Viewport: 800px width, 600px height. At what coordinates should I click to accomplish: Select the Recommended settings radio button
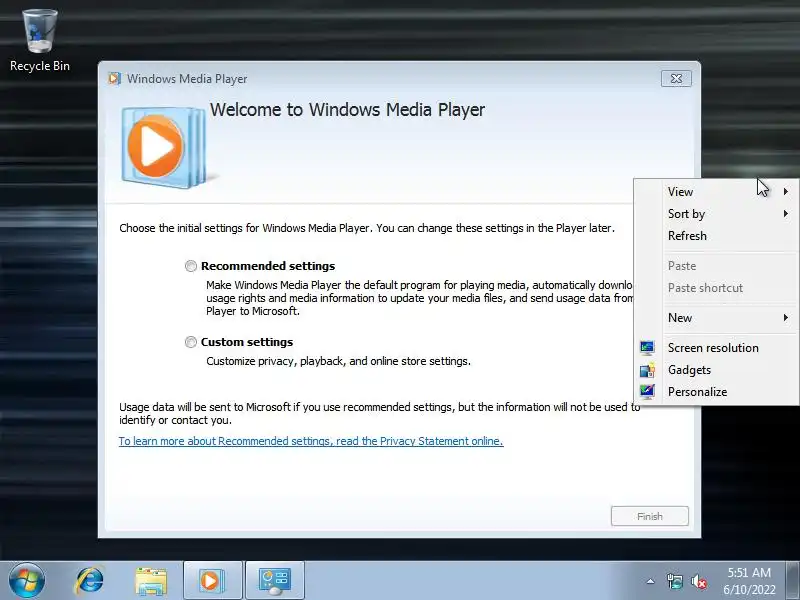[191, 266]
